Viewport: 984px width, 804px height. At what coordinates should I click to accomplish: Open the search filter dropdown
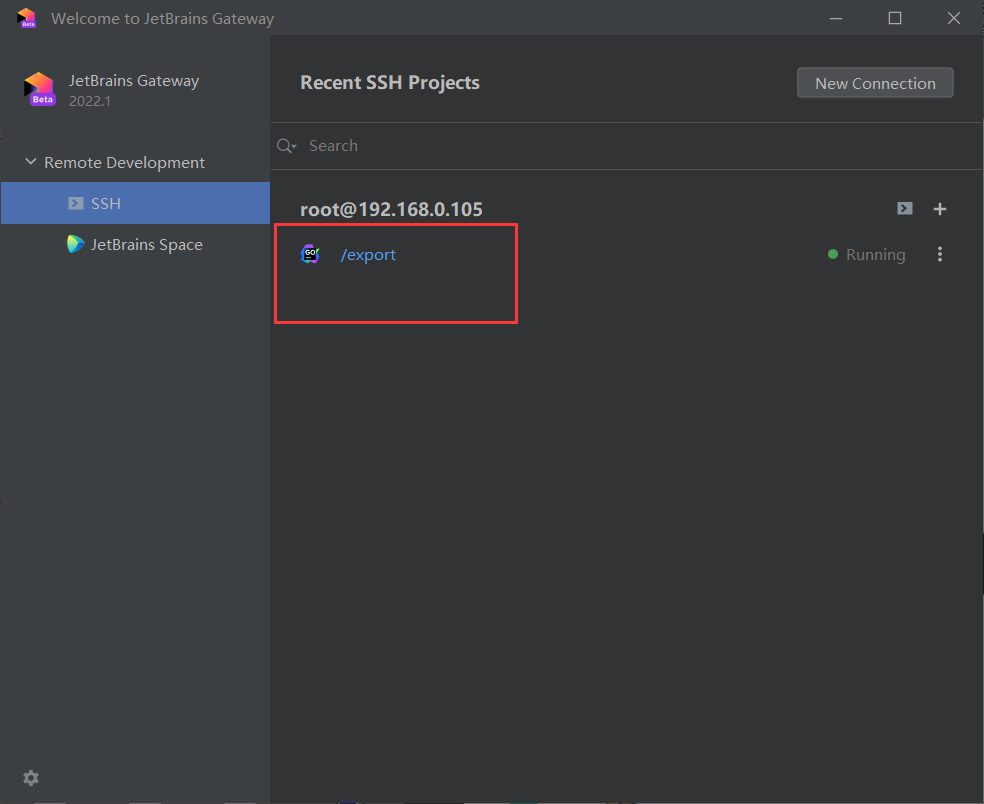pos(292,148)
